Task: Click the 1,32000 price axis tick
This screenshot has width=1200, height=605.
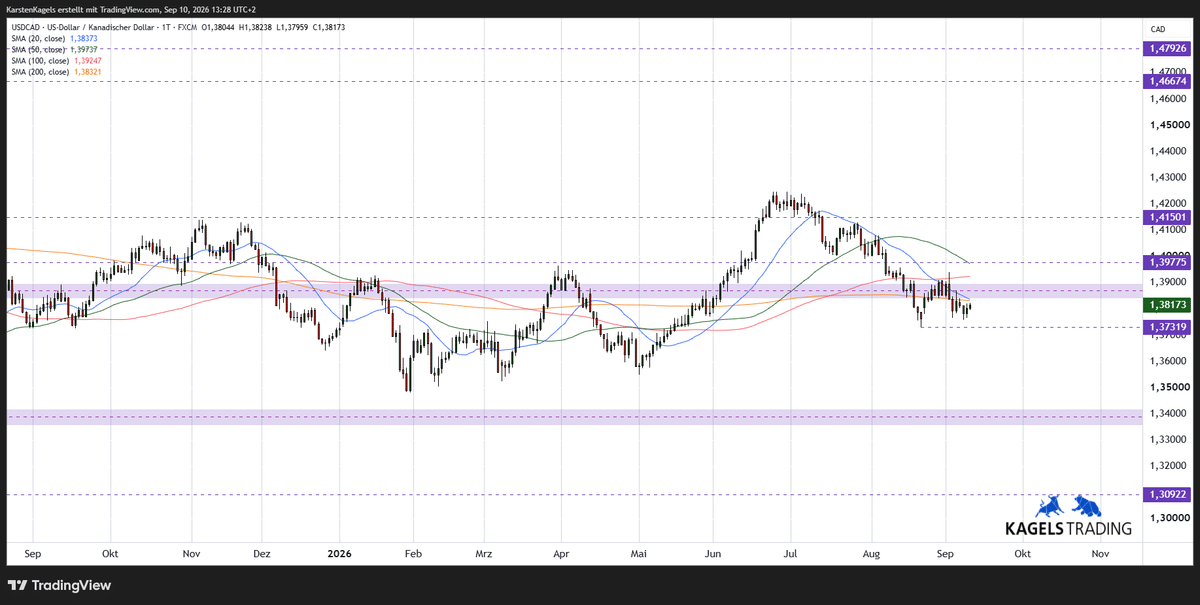Action: (1168, 465)
